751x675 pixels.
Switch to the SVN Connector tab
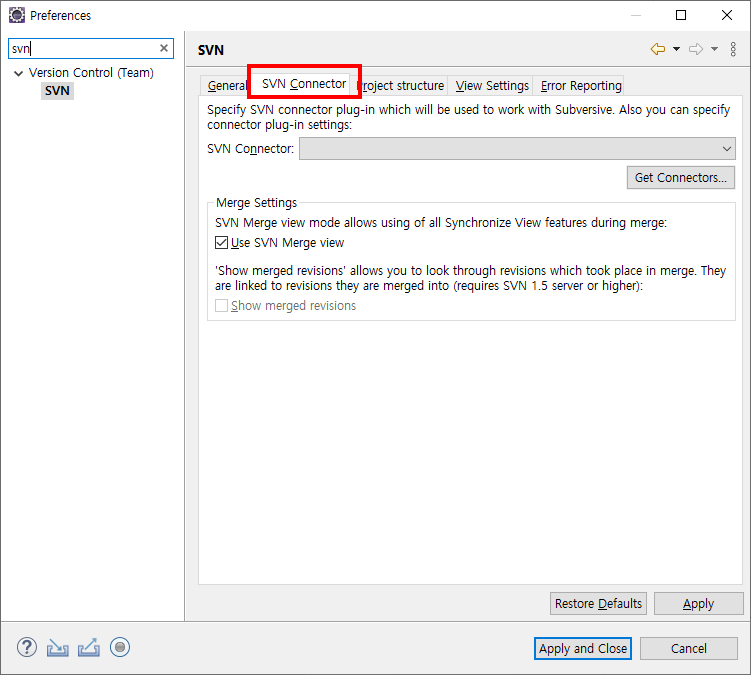click(304, 84)
